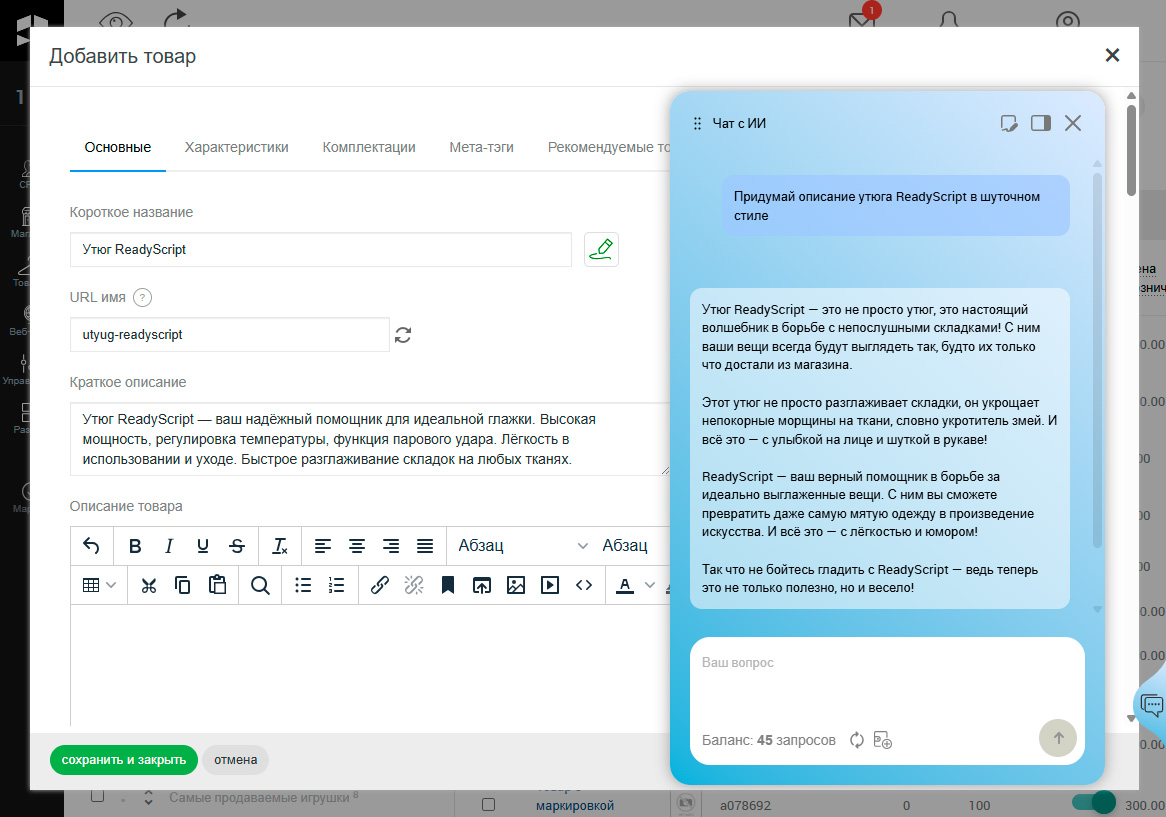Toggle bold formatting
This screenshot has height=817, width=1166.
pyautogui.click(x=135, y=546)
